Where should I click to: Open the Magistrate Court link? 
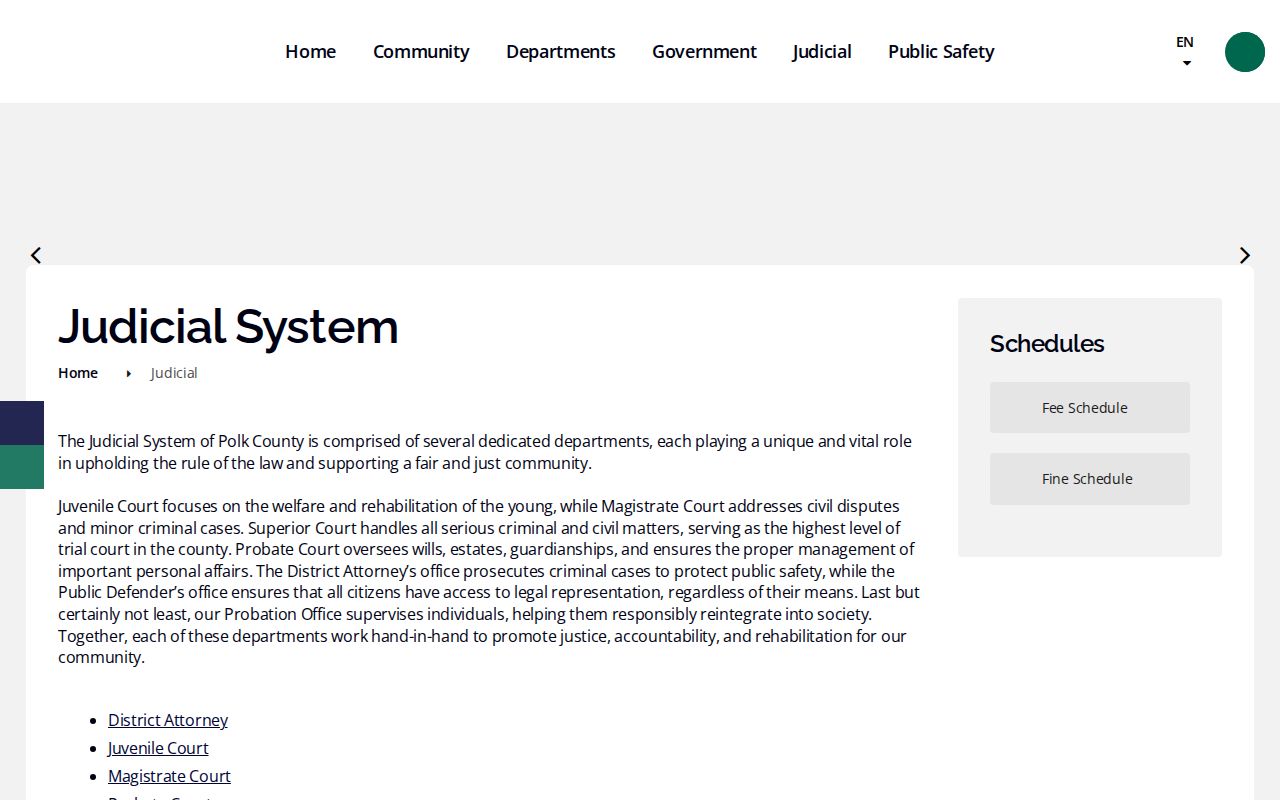(169, 776)
